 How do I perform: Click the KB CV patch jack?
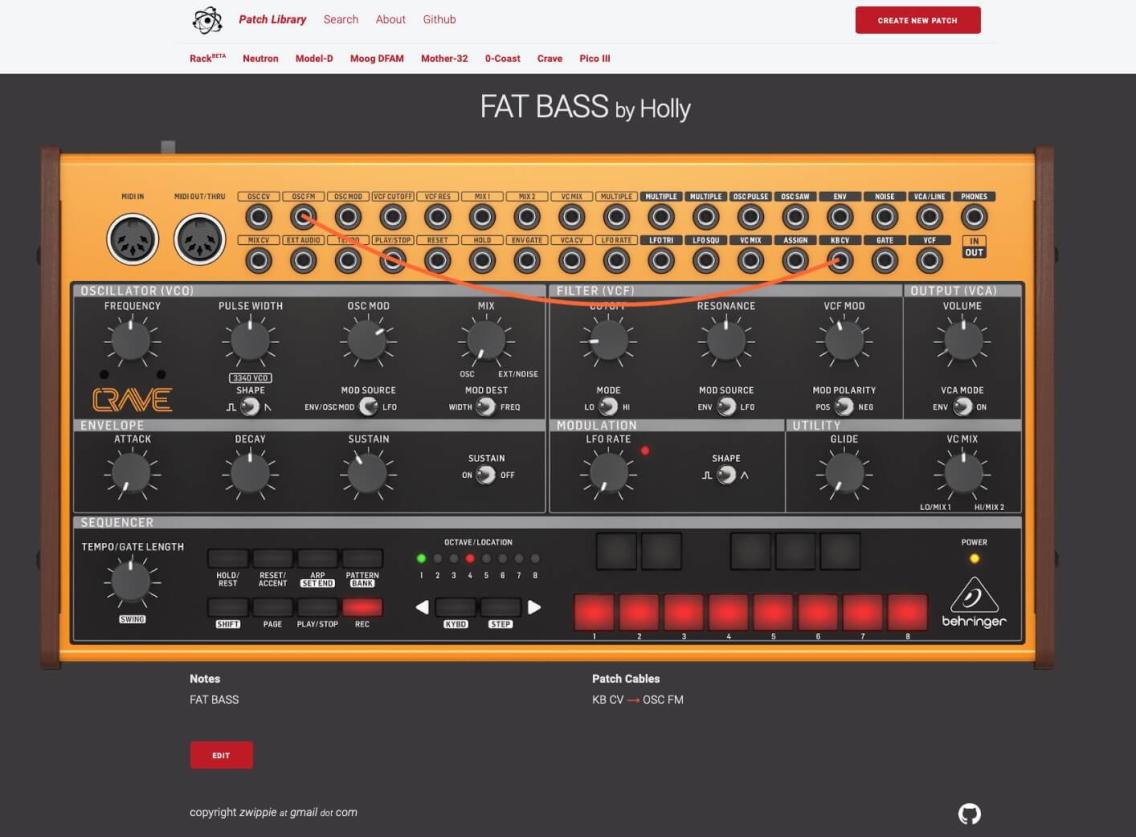[840, 261]
